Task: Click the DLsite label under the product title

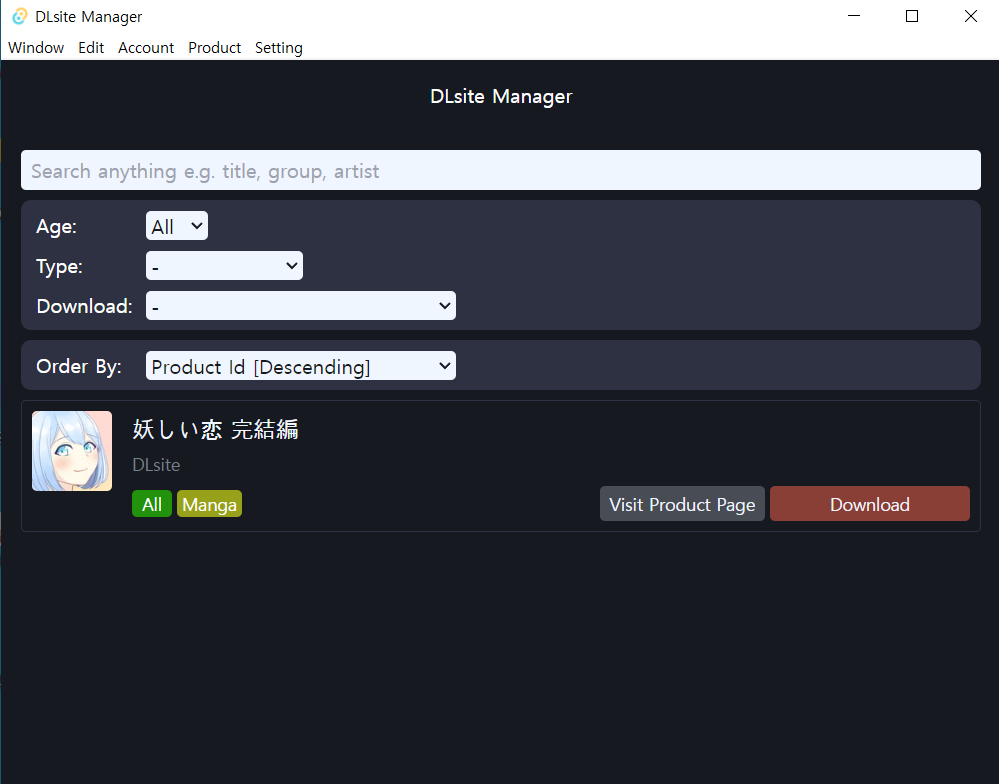Action: click(155, 465)
